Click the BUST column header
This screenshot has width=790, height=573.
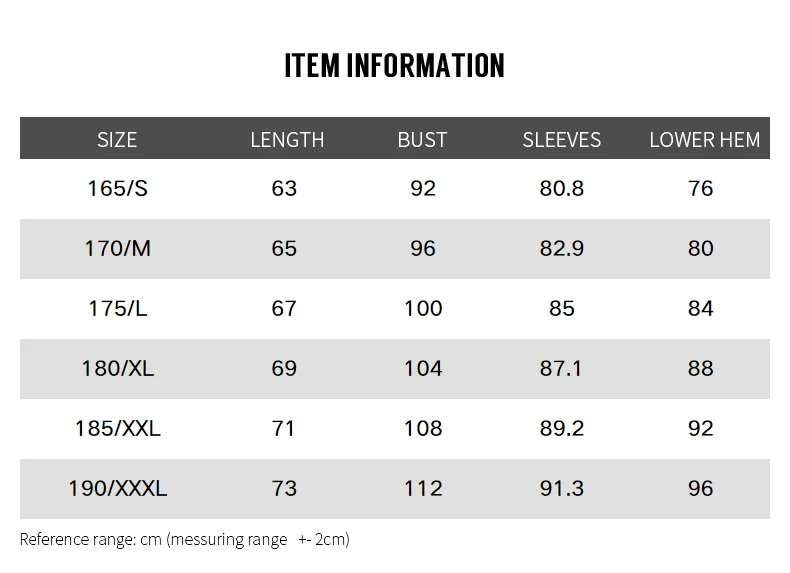(x=422, y=140)
